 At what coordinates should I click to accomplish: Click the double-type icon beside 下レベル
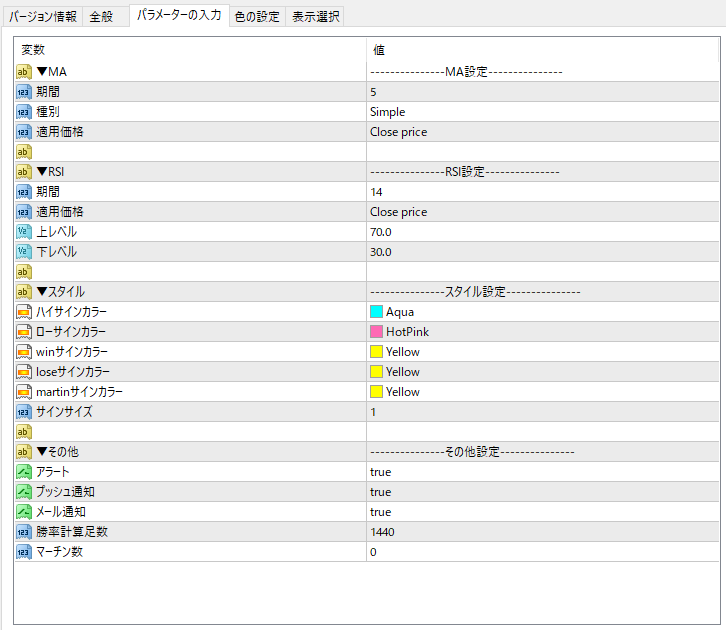coord(24,252)
